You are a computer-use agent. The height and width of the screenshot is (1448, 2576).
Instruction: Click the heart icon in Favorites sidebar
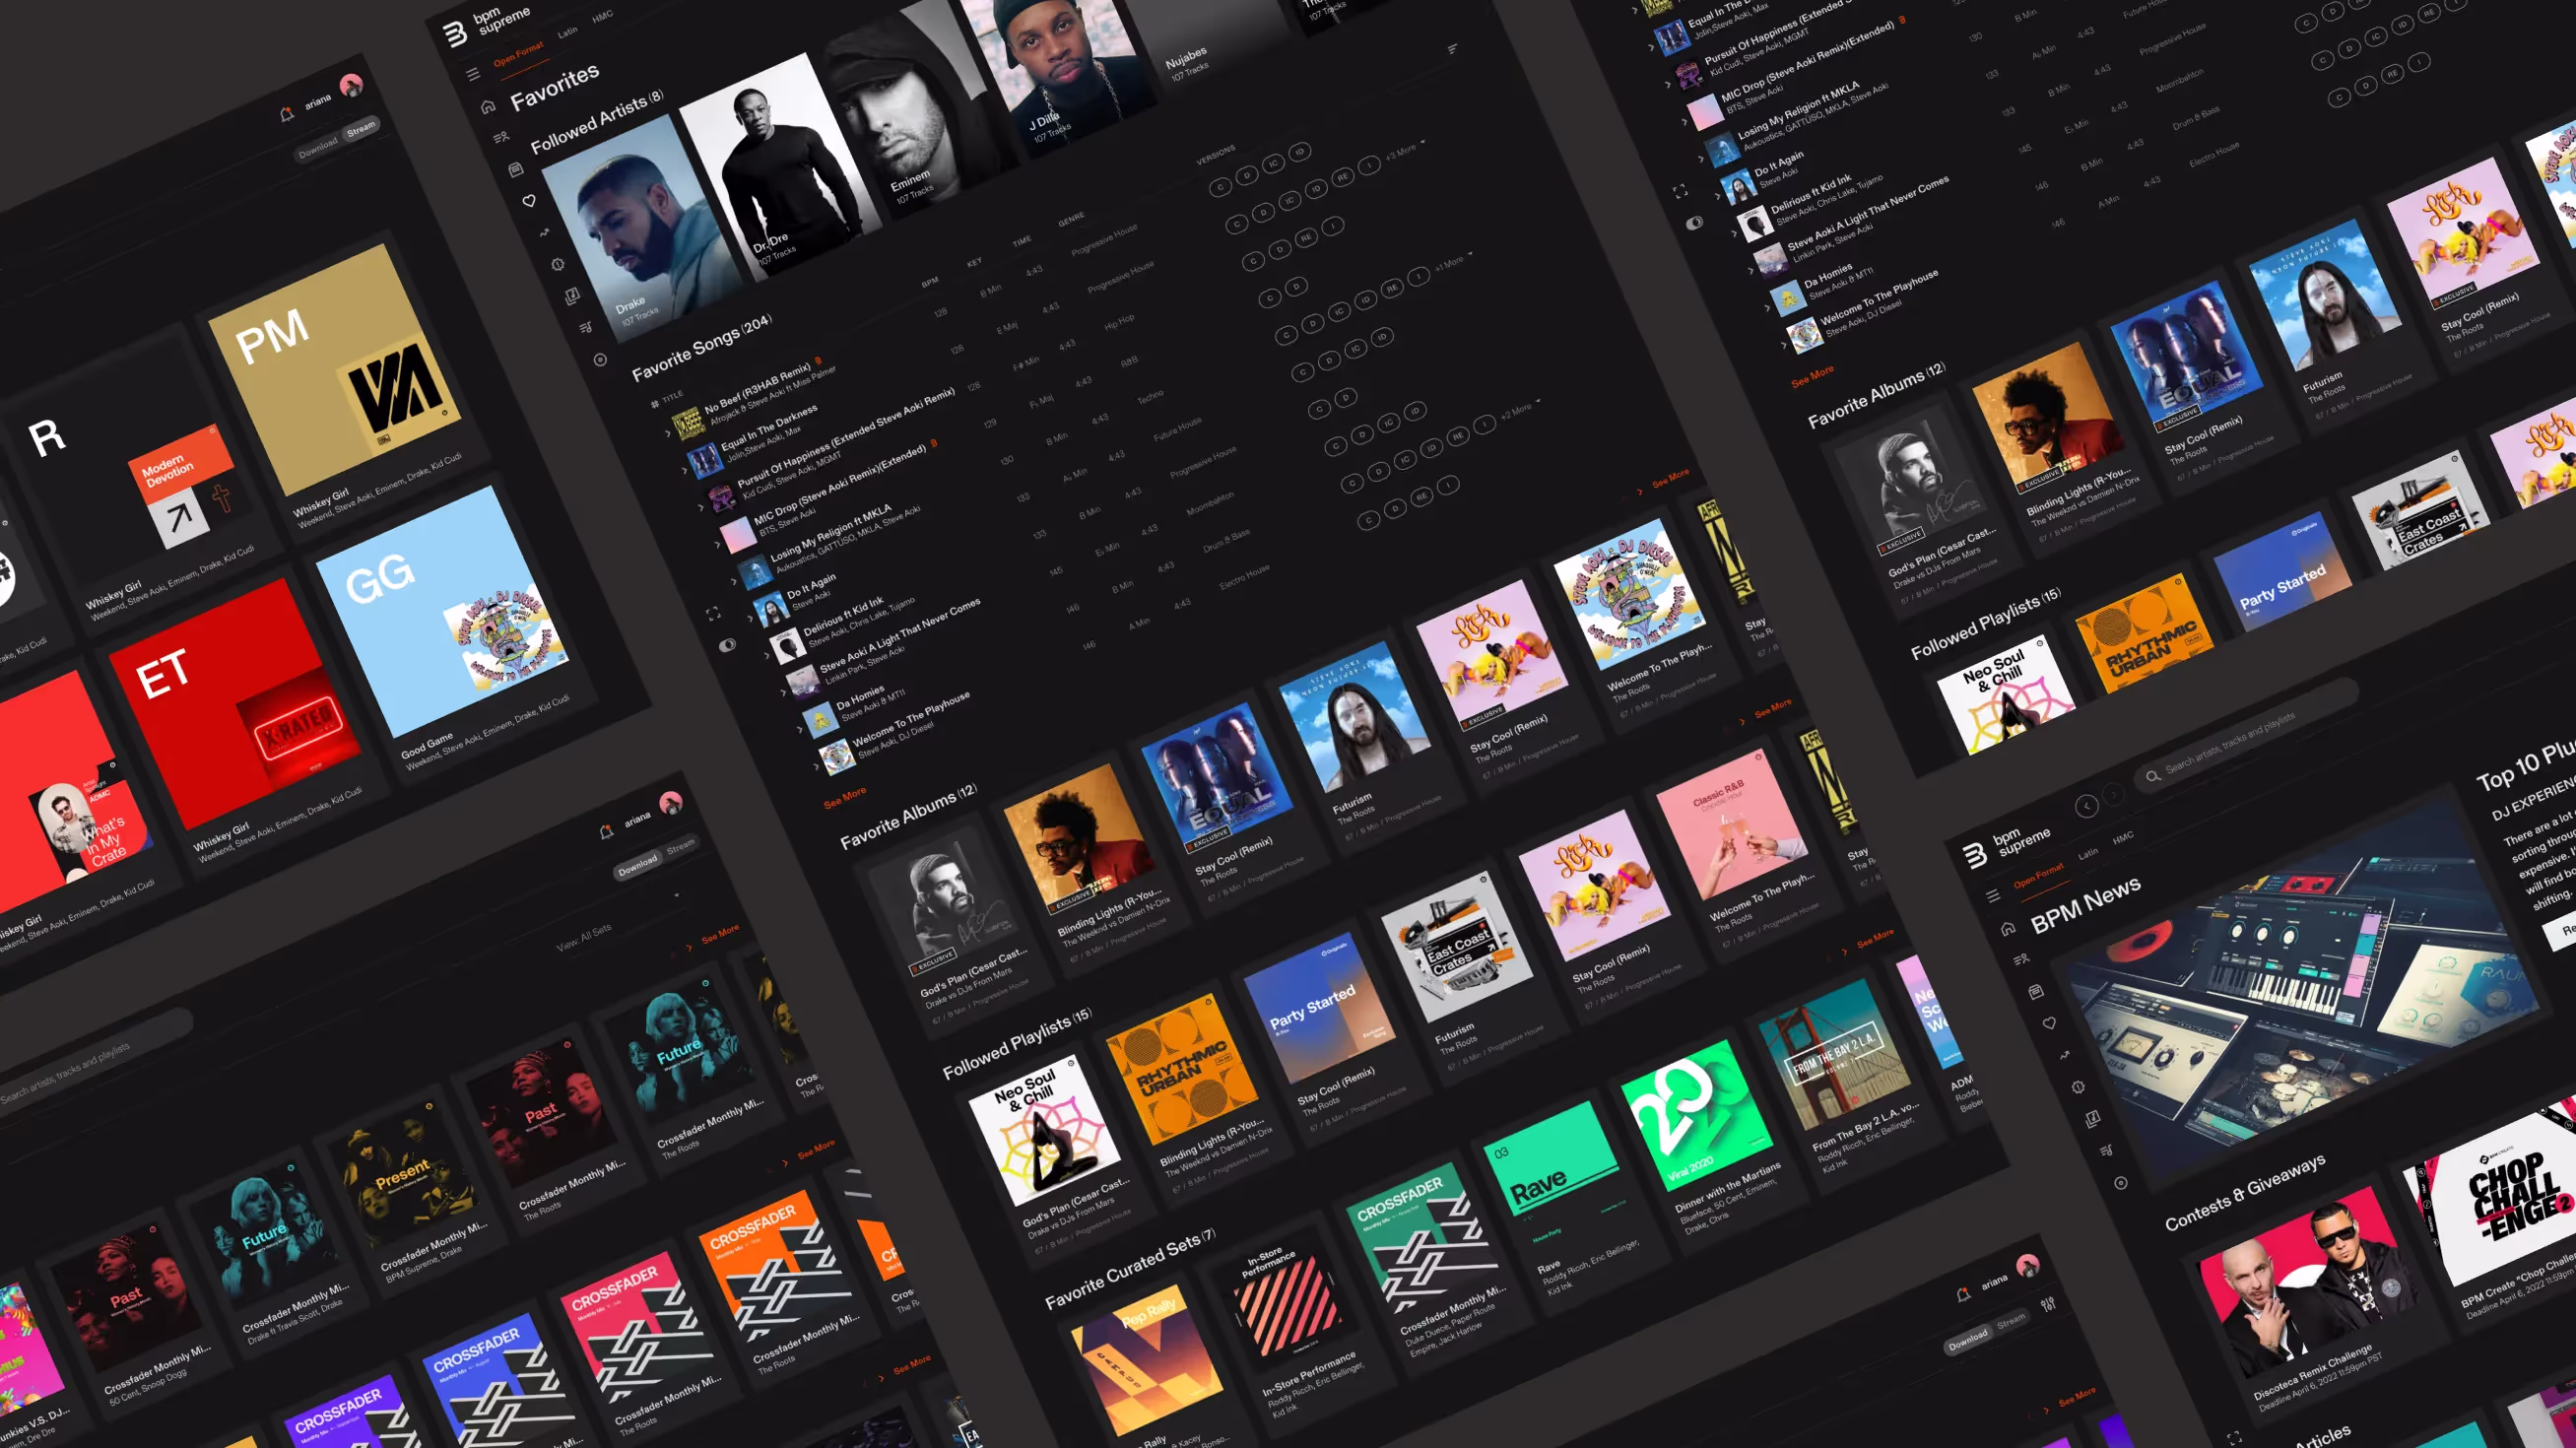(x=529, y=201)
